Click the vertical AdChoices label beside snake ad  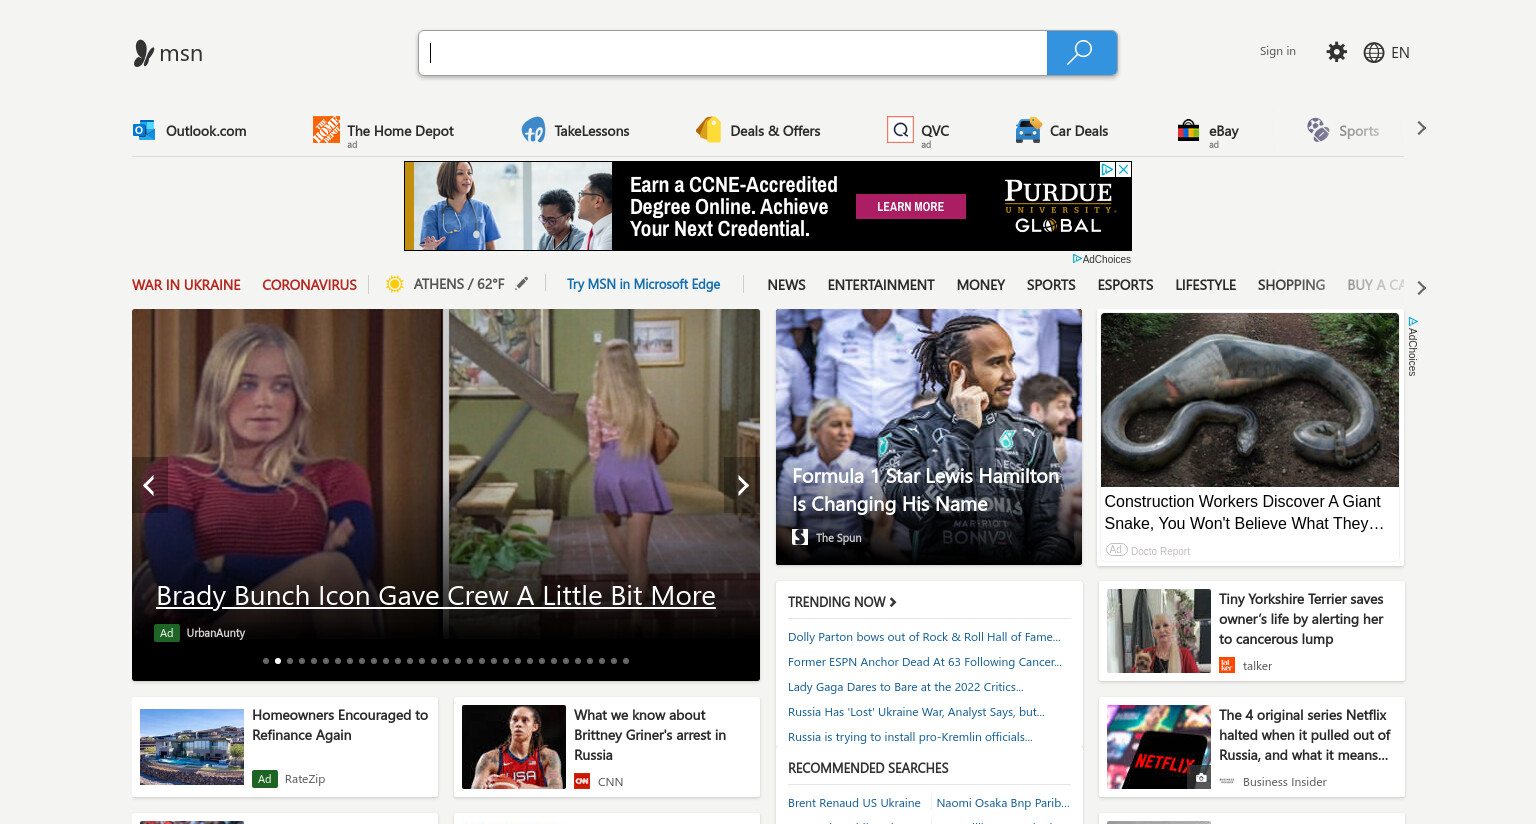(x=1413, y=347)
